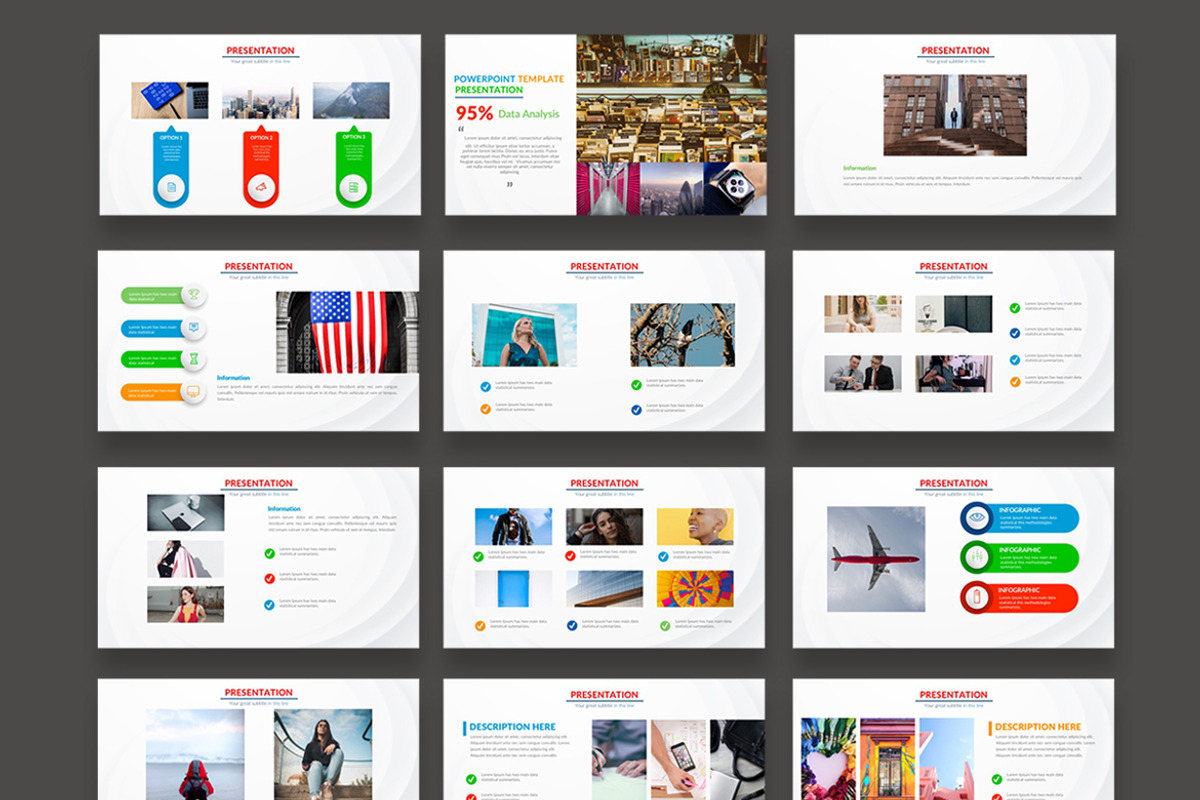The width and height of the screenshot is (1200, 800).
Task: Click the green checkmark under the birds photo
Action: coord(636,384)
